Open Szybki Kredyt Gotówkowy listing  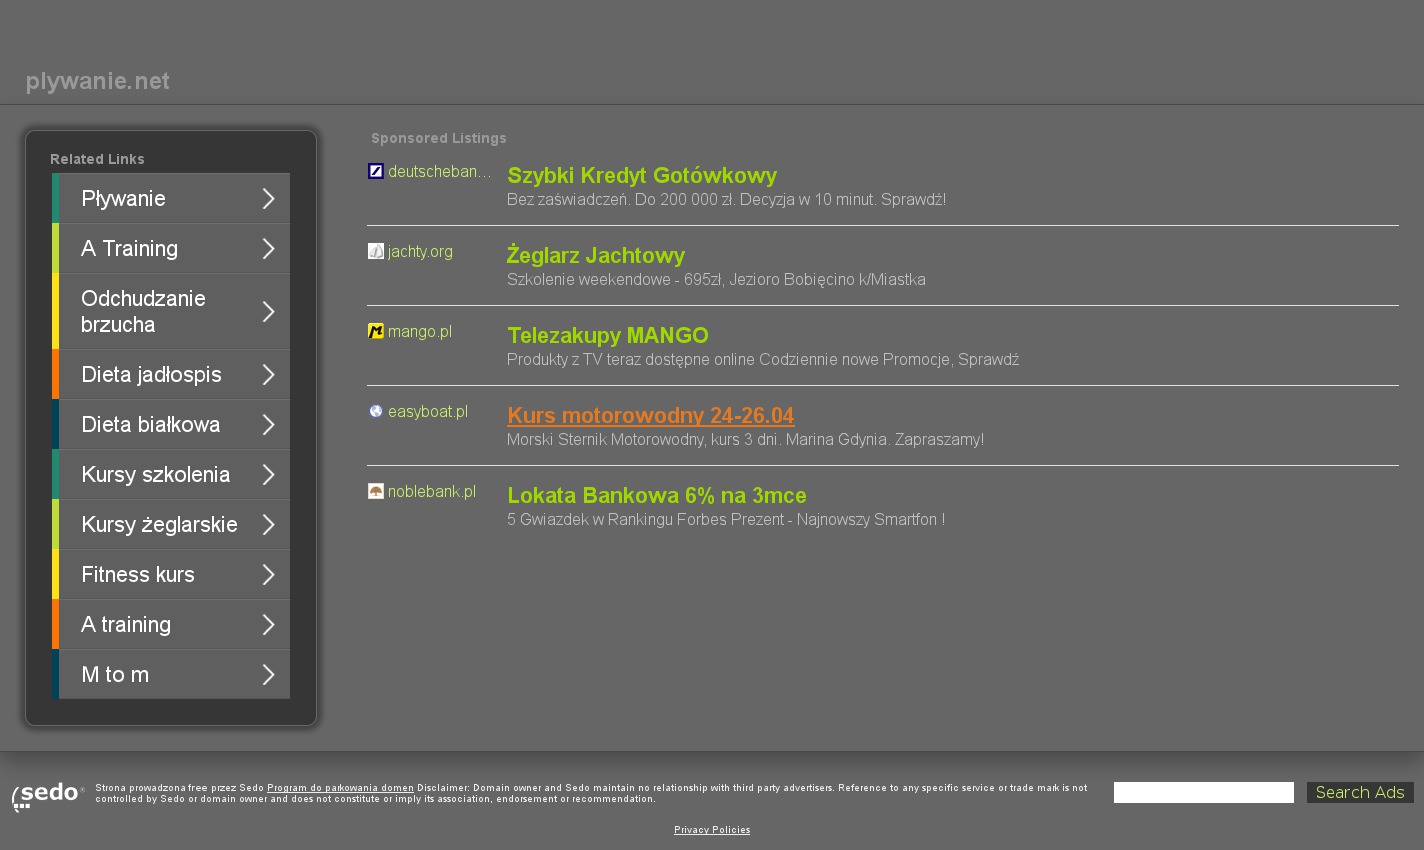[x=642, y=176]
